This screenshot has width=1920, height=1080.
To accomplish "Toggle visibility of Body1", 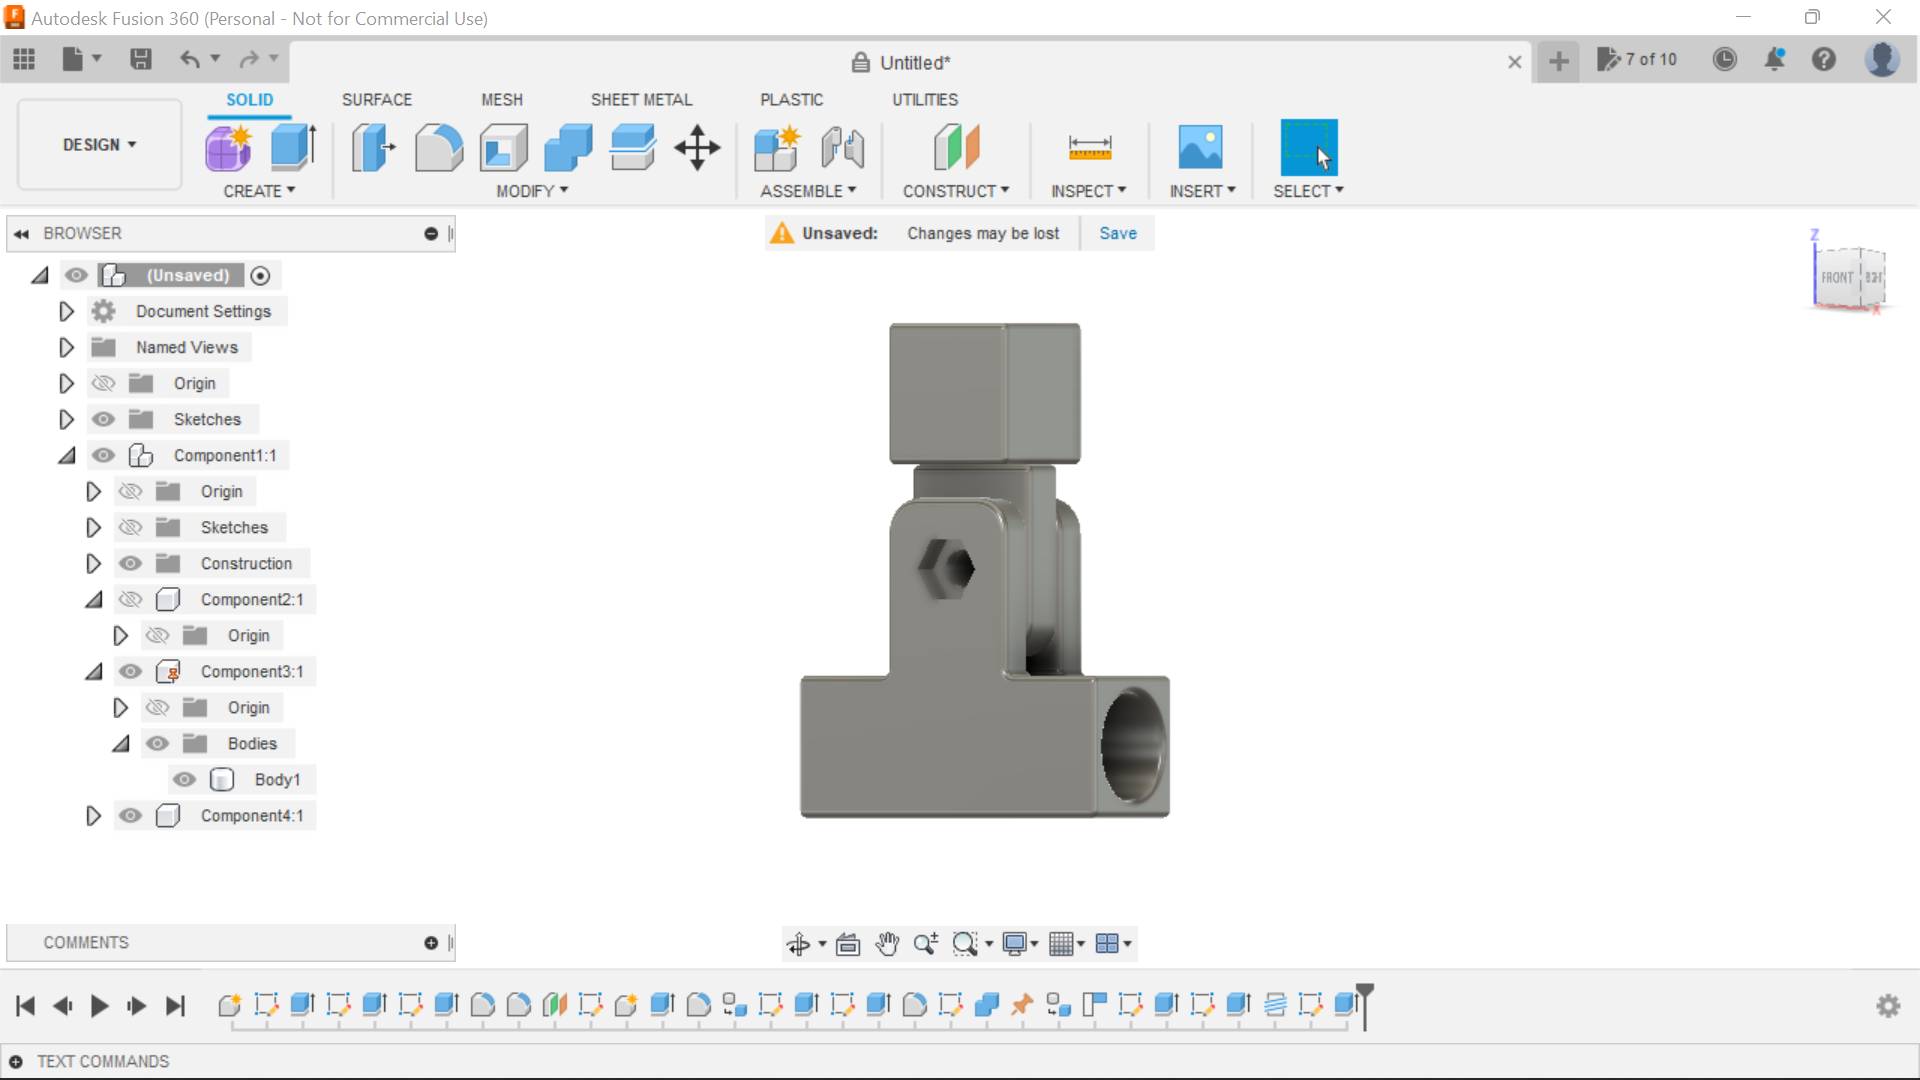I will [x=184, y=779].
